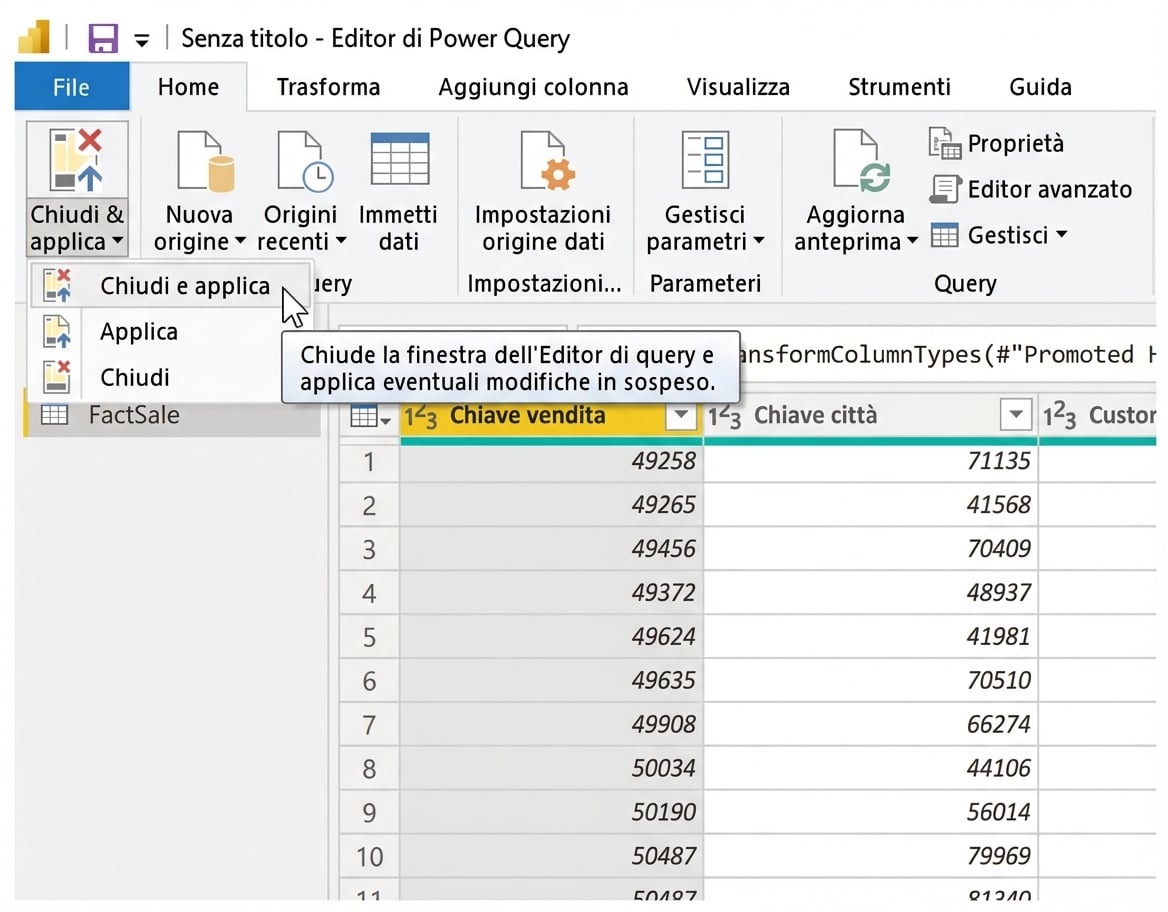Image resolution: width=1168 pixels, height=912 pixels.
Task: Click the Origini recenti icon
Action: pyautogui.click(x=305, y=161)
